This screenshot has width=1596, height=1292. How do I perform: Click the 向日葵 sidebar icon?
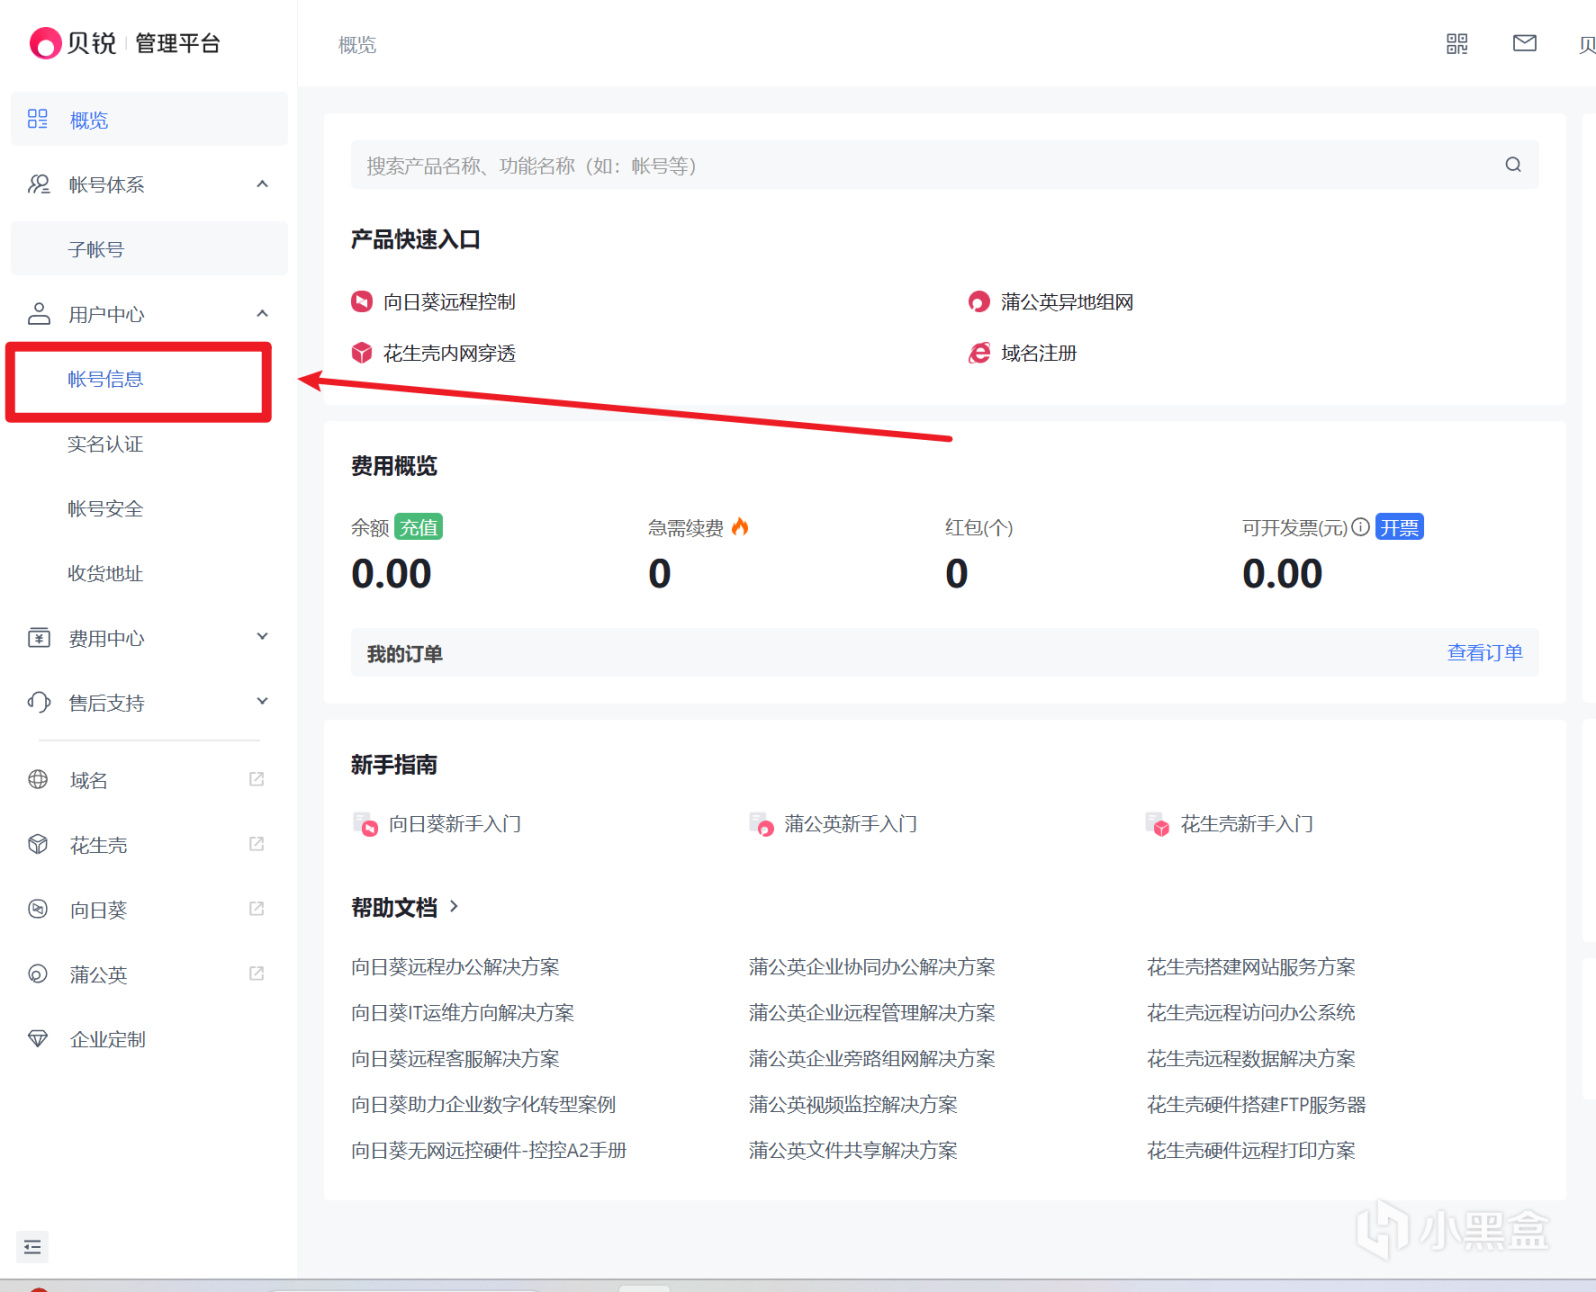pyautogui.click(x=38, y=909)
